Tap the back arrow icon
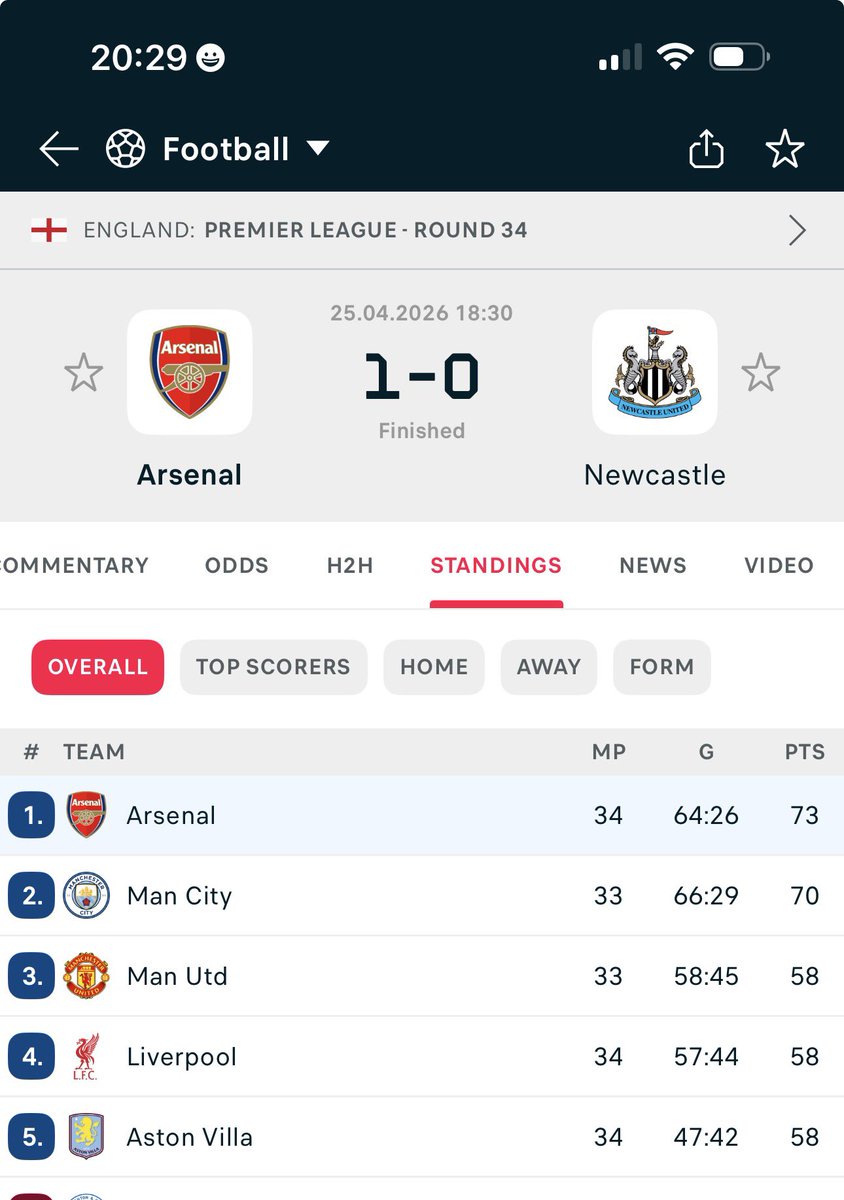 [59, 150]
